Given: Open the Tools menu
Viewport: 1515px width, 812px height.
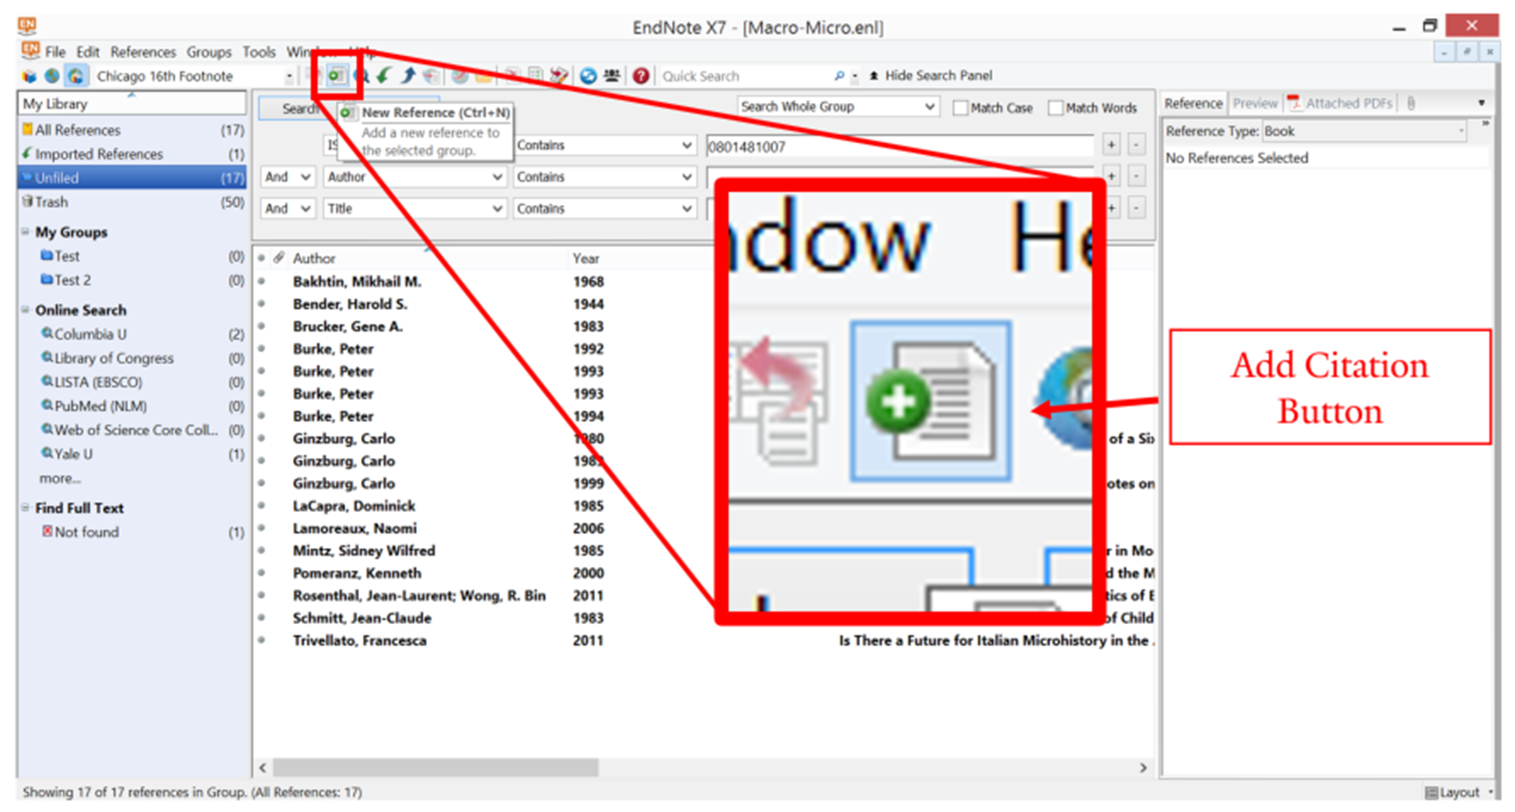Looking at the screenshot, I should [259, 52].
